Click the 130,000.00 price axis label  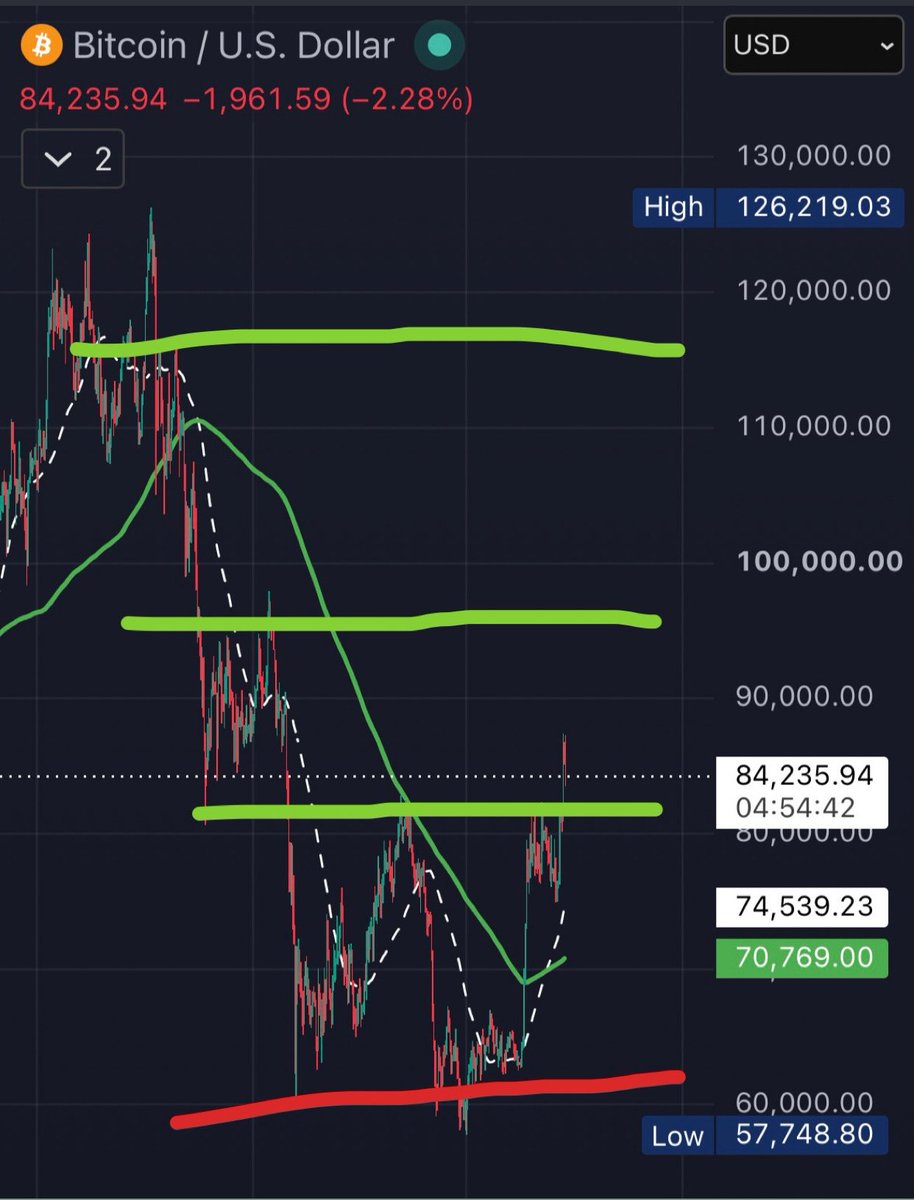pos(813,155)
